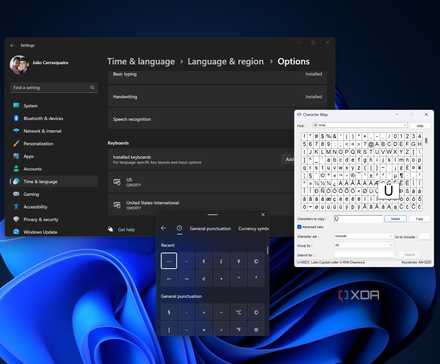The width and height of the screenshot is (440, 364).
Task: Insert the pound sign from Recent
Action: tap(221, 261)
